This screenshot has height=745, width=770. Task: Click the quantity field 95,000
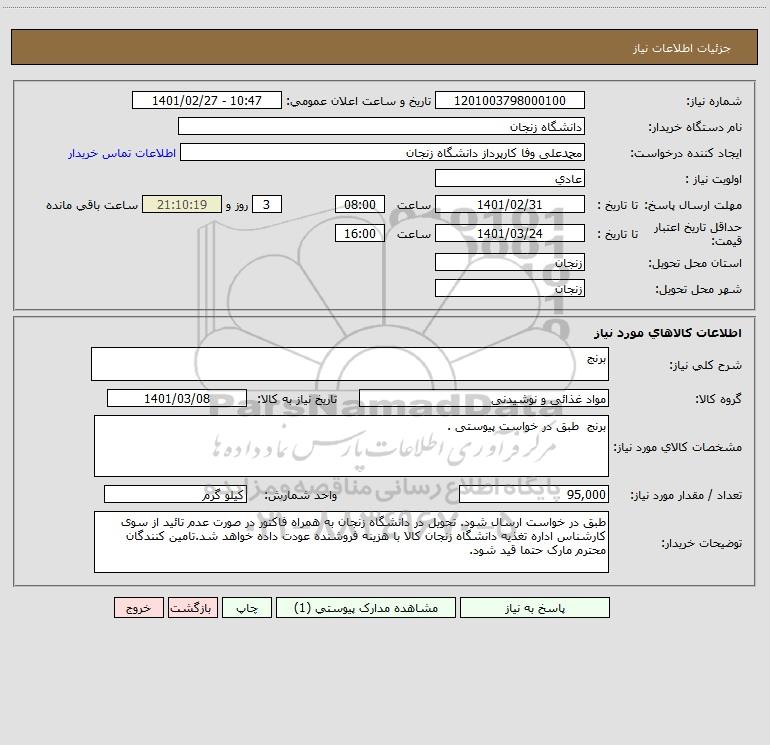coord(534,494)
